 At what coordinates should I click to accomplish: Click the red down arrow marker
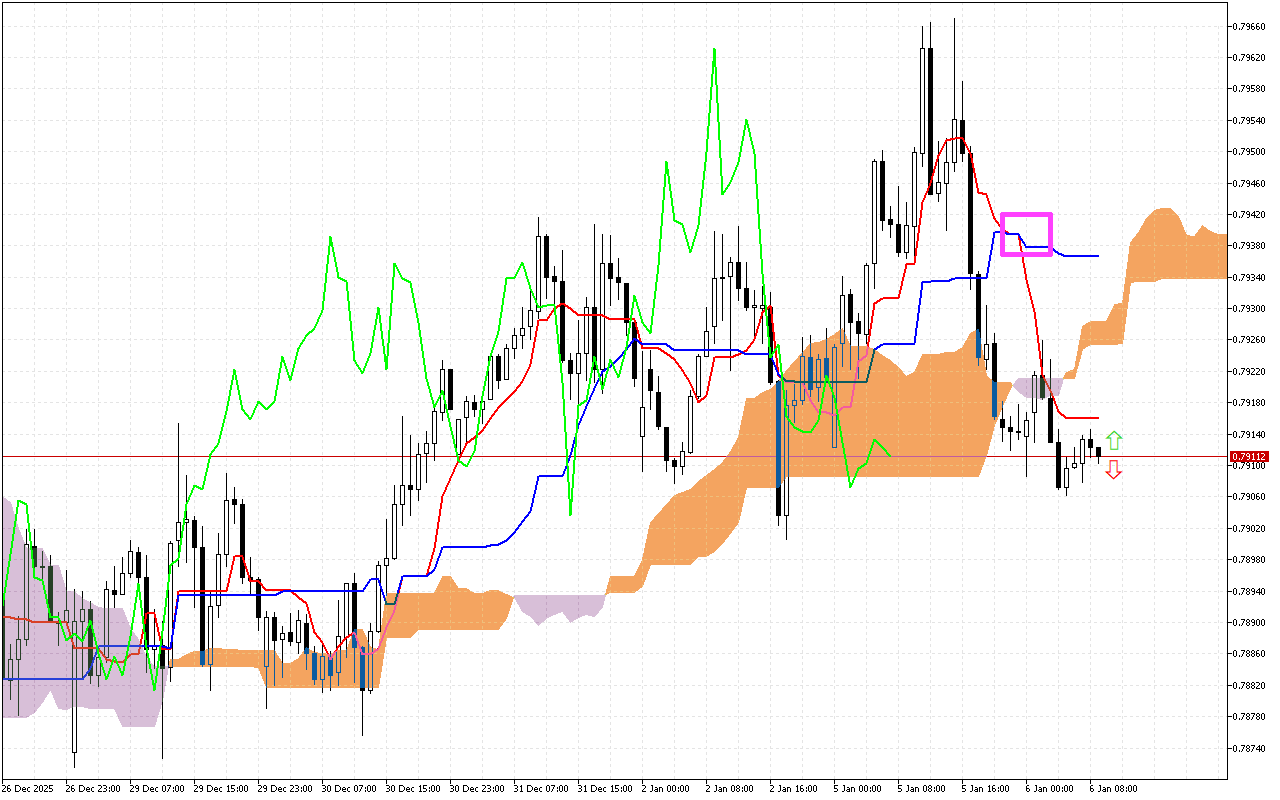(1114, 470)
